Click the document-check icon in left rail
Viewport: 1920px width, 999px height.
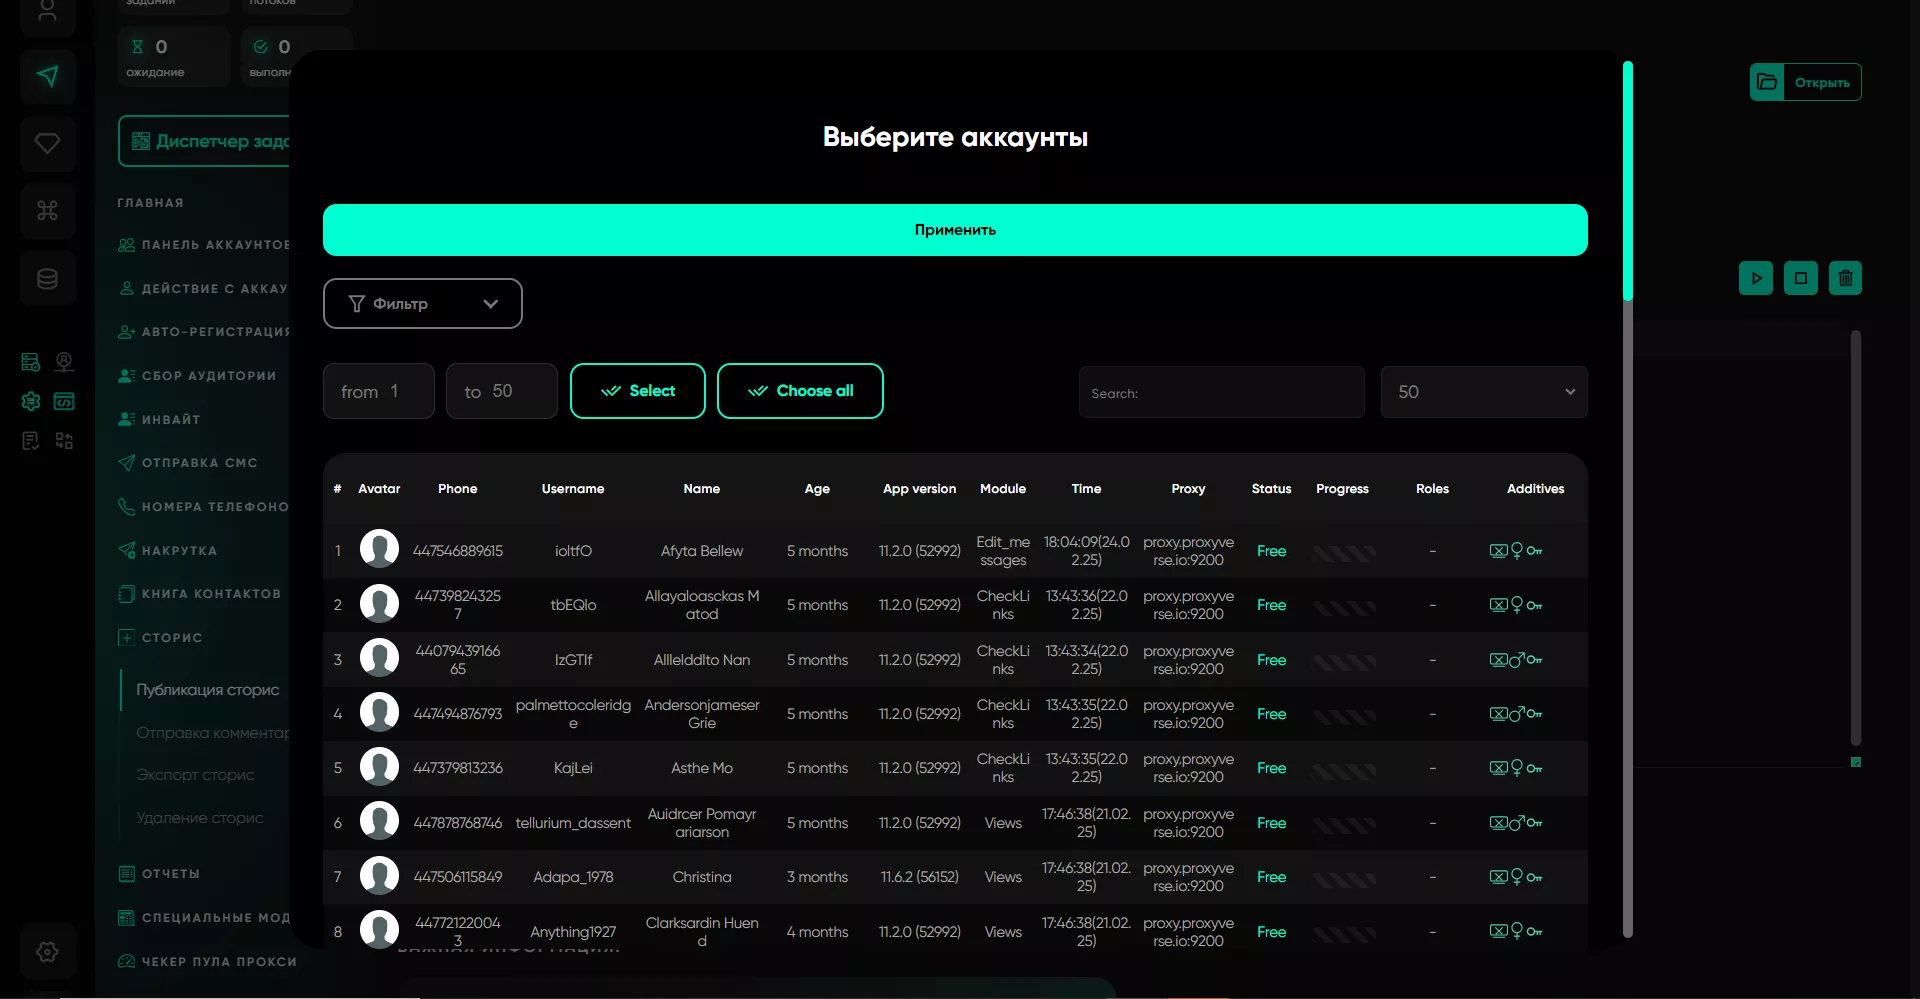[x=31, y=441]
